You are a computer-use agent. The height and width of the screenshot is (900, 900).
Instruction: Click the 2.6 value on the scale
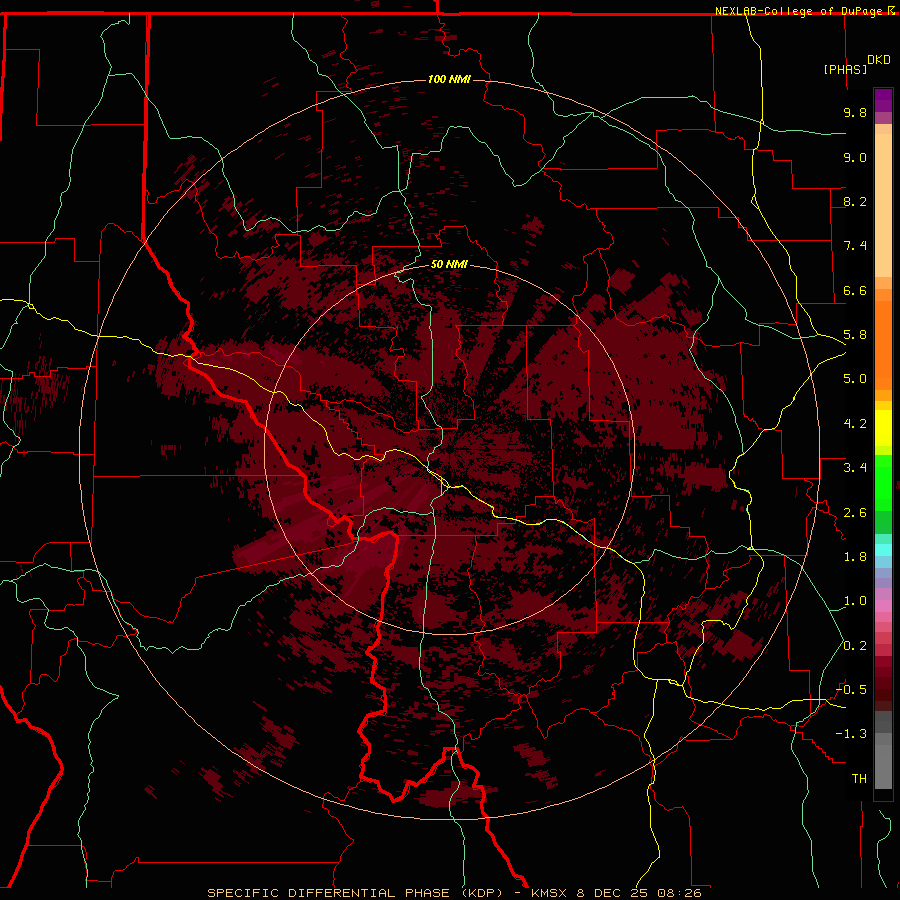[x=855, y=513]
